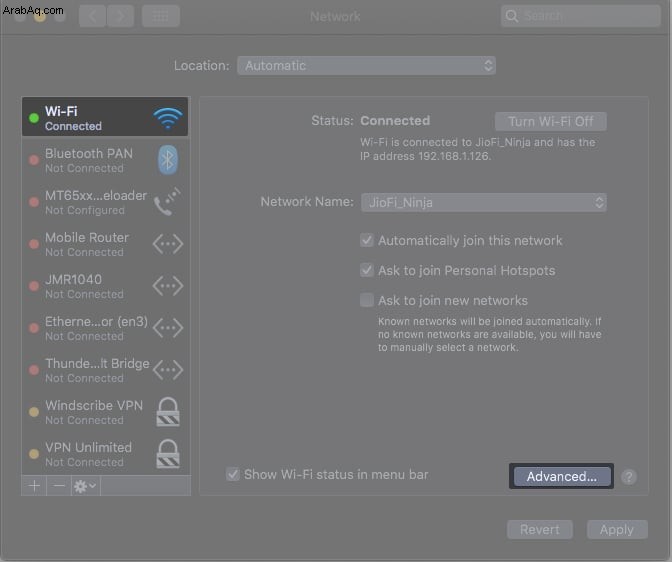Select Bluetooth PAN service
Image resolution: width=672 pixels, height=562 pixels.
(x=105, y=160)
